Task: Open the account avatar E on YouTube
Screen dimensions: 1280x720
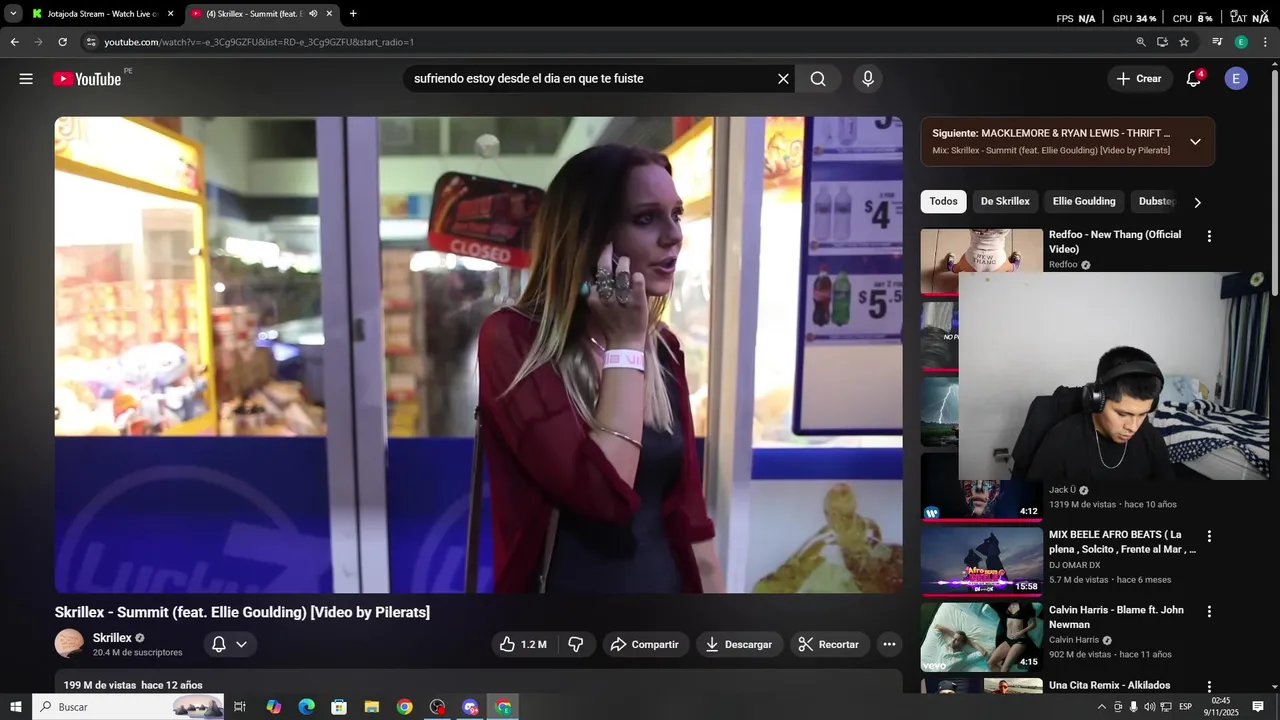Action: (x=1236, y=79)
